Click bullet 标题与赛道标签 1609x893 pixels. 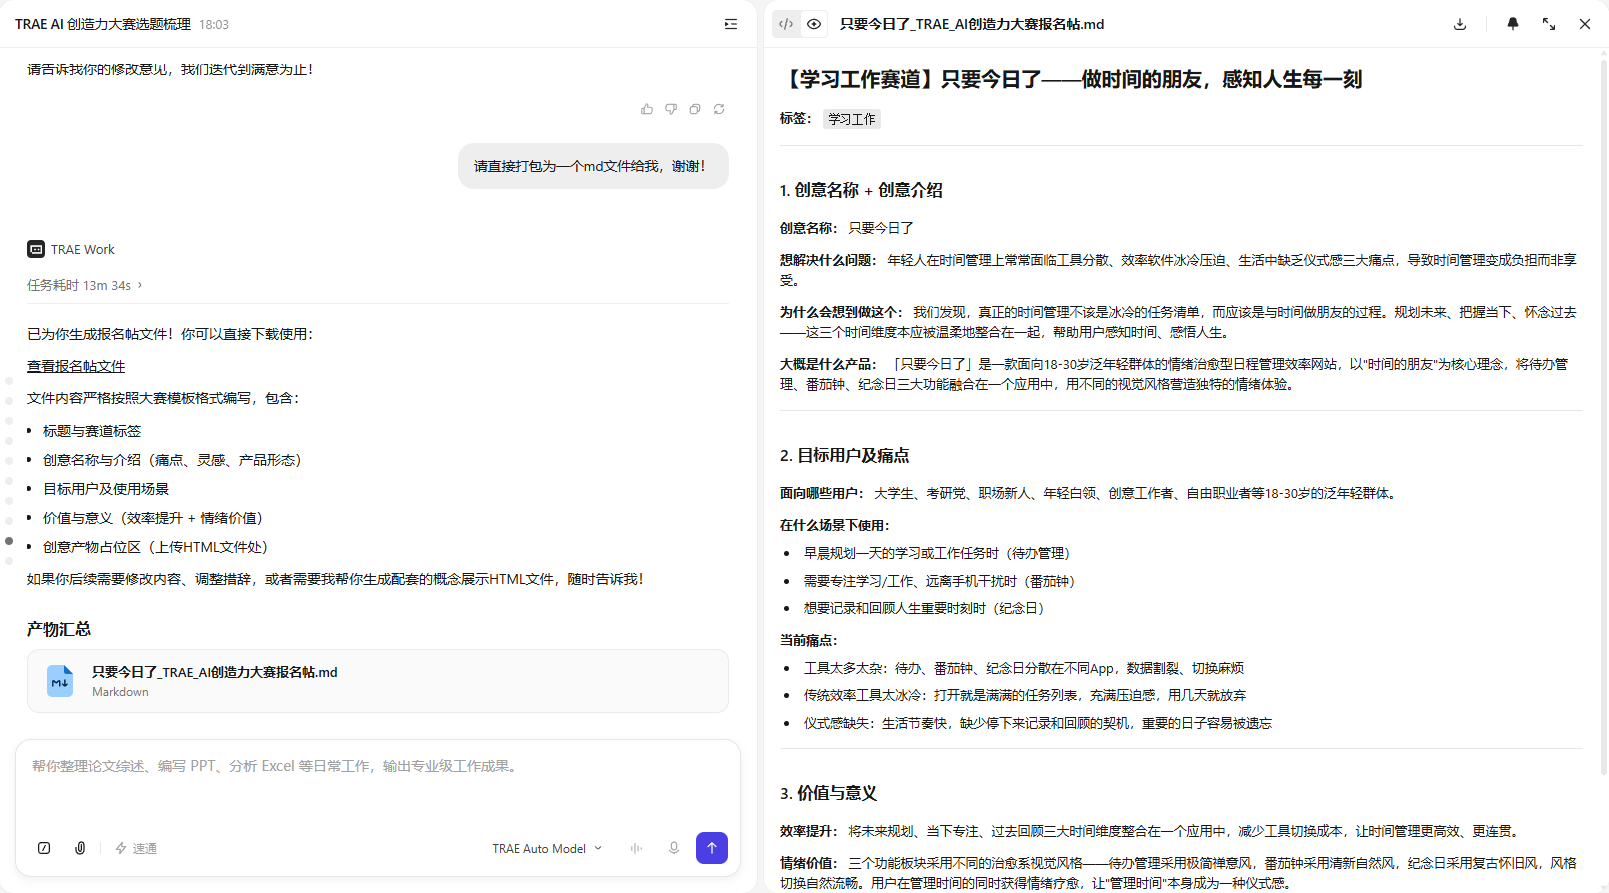click(92, 431)
